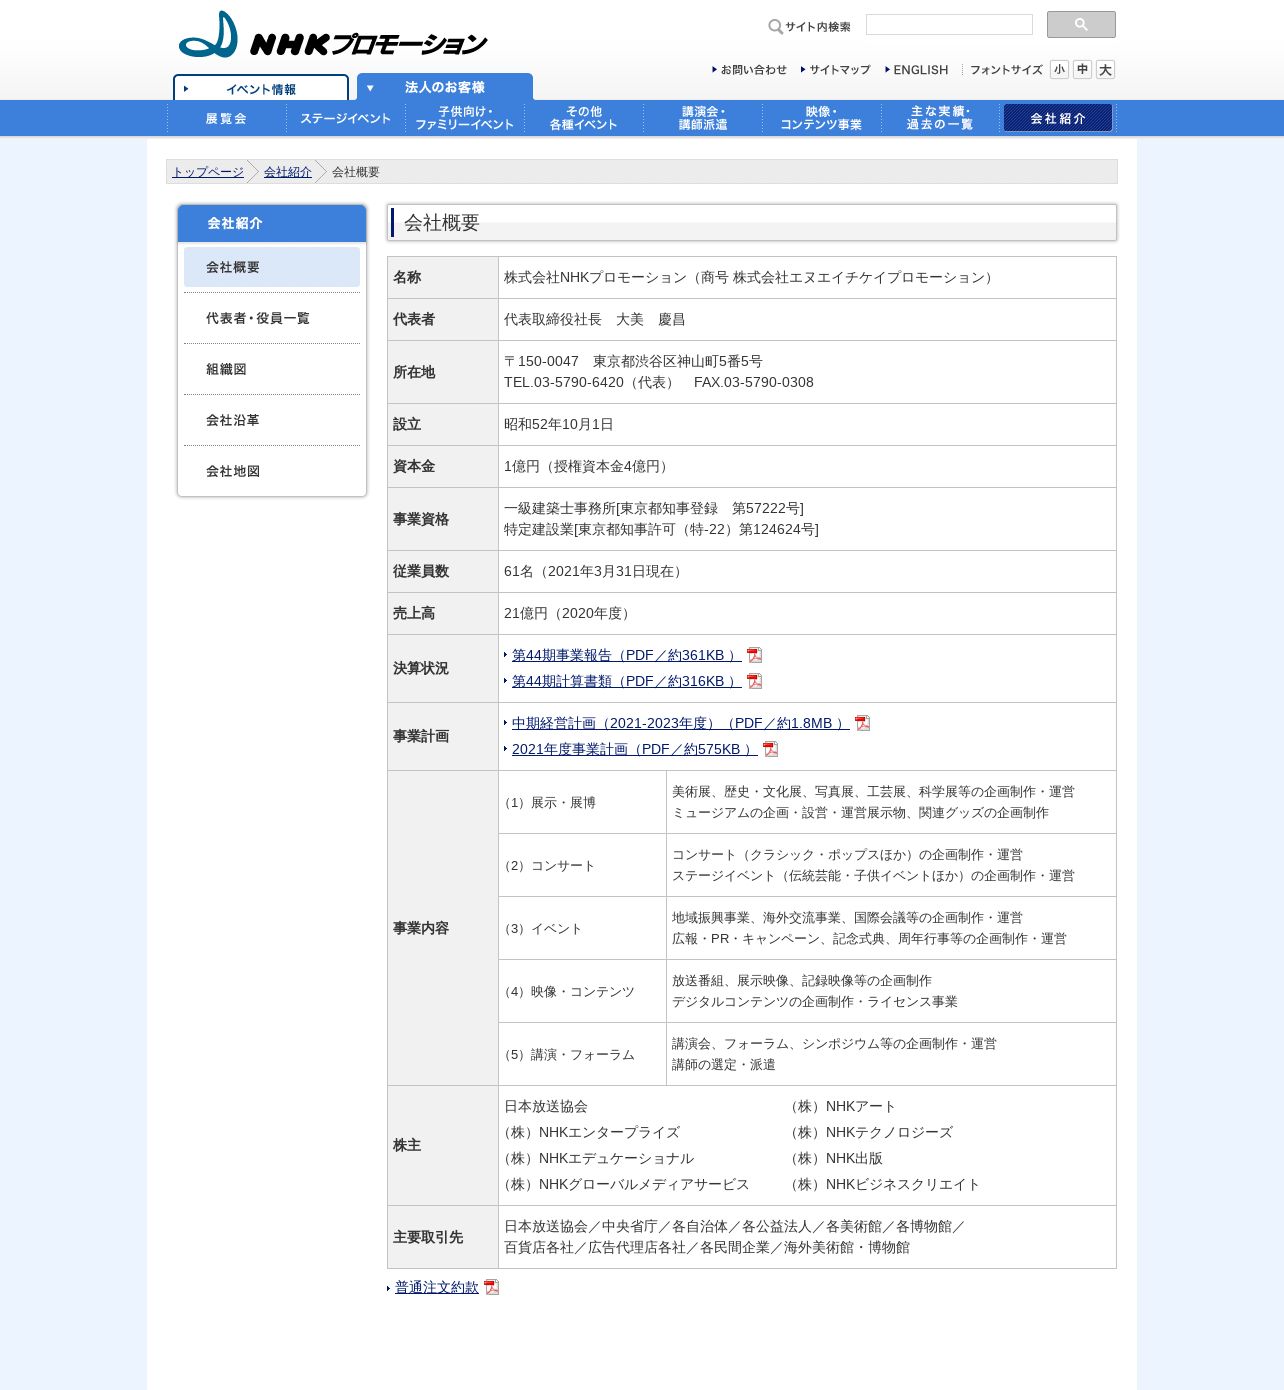Select 代表者・役員一覧 in the sidebar
This screenshot has width=1284, height=1390.
pyautogui.click(x=272, y=318)
